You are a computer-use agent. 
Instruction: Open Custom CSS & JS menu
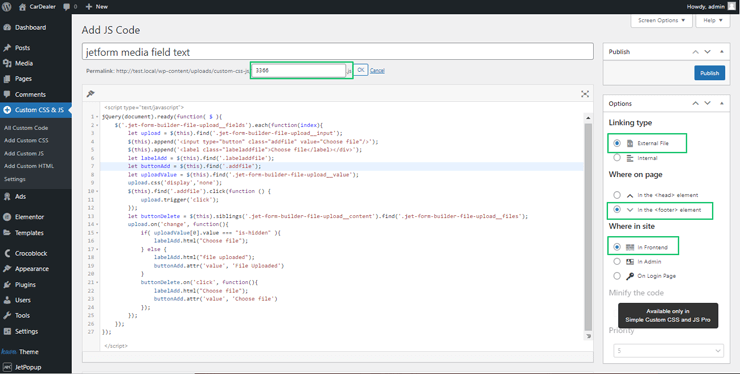[36, 110]
